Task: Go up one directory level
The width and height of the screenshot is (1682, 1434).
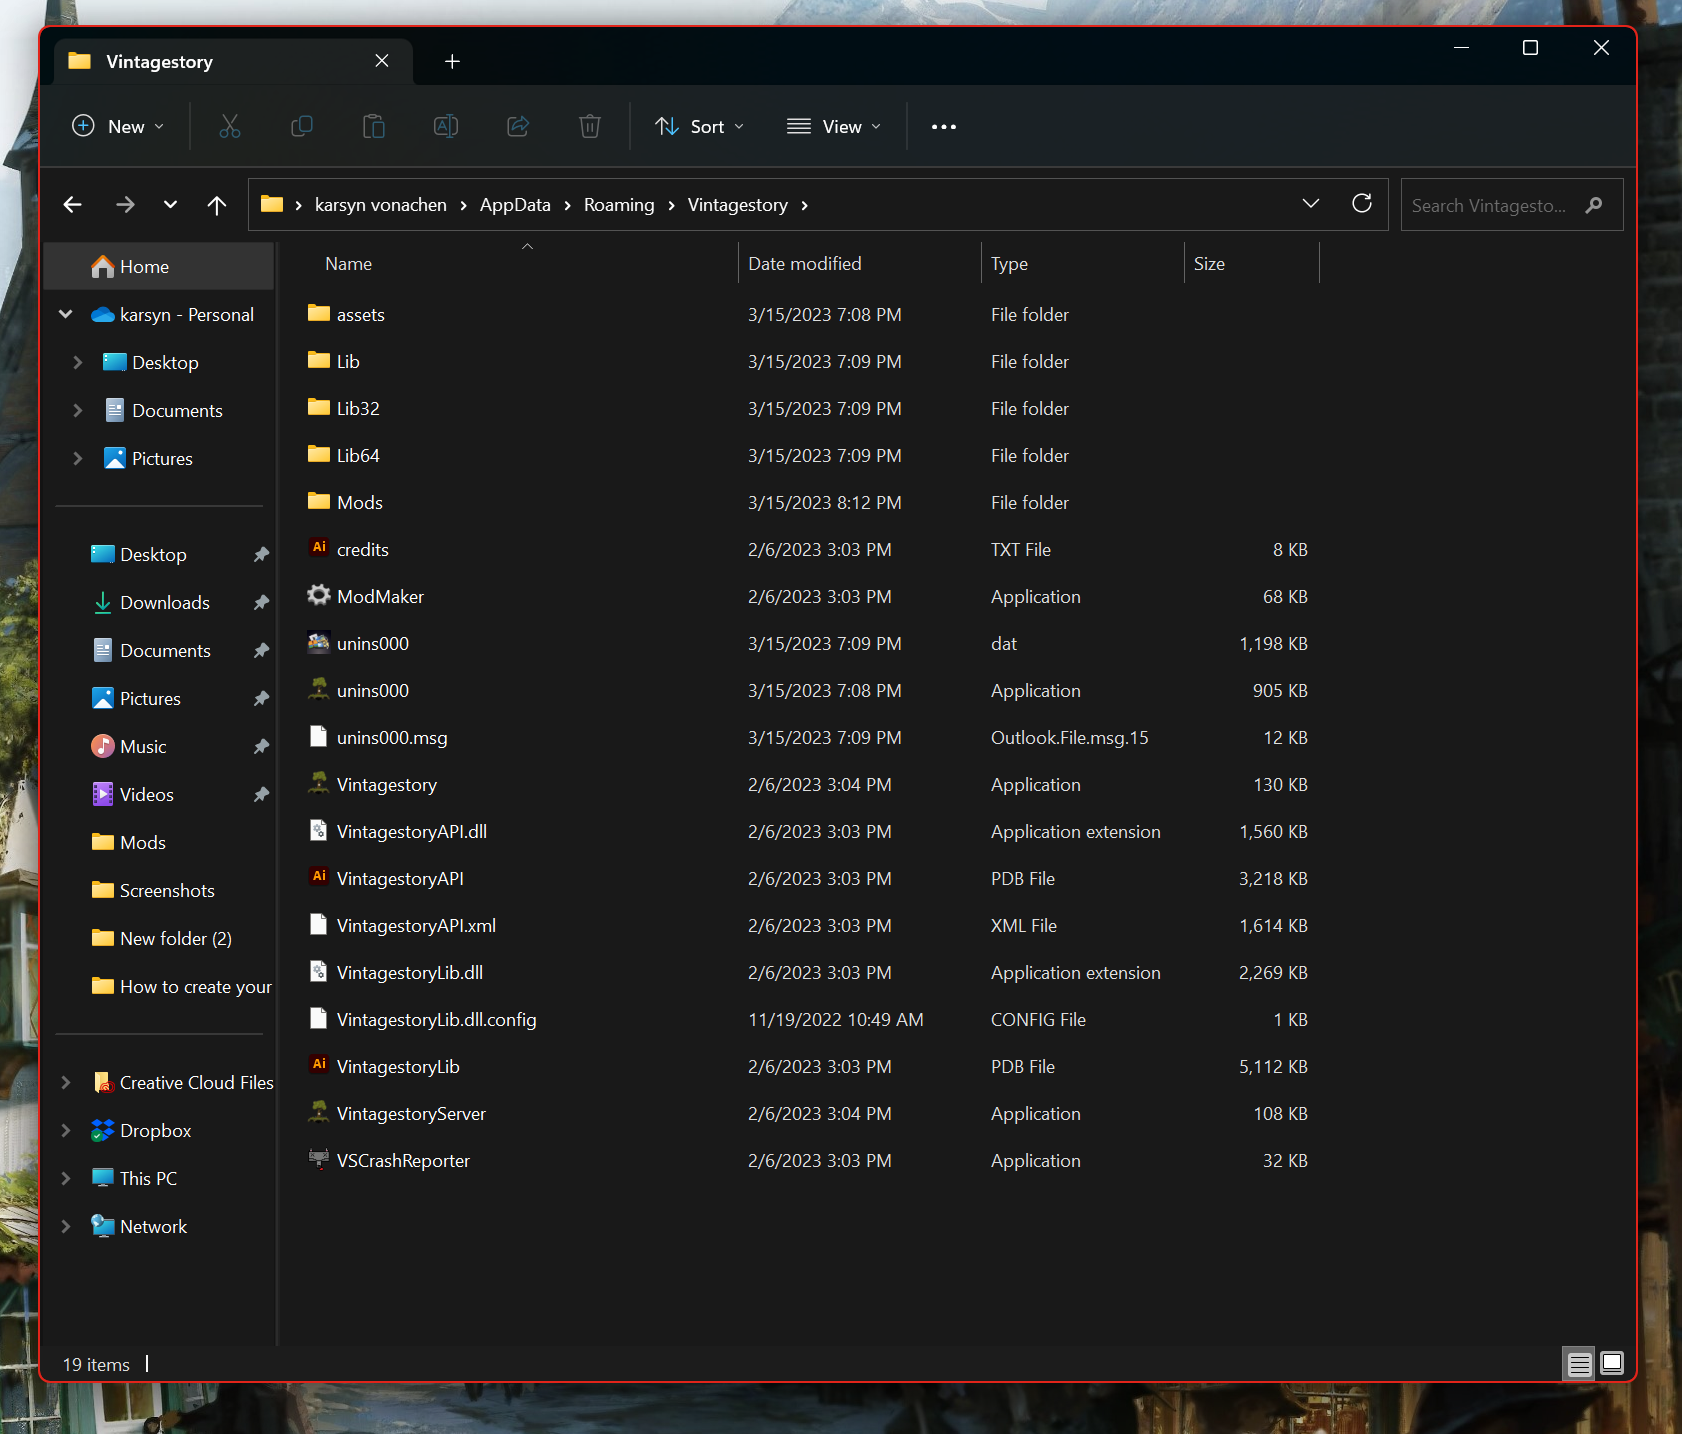Action: 217,205
